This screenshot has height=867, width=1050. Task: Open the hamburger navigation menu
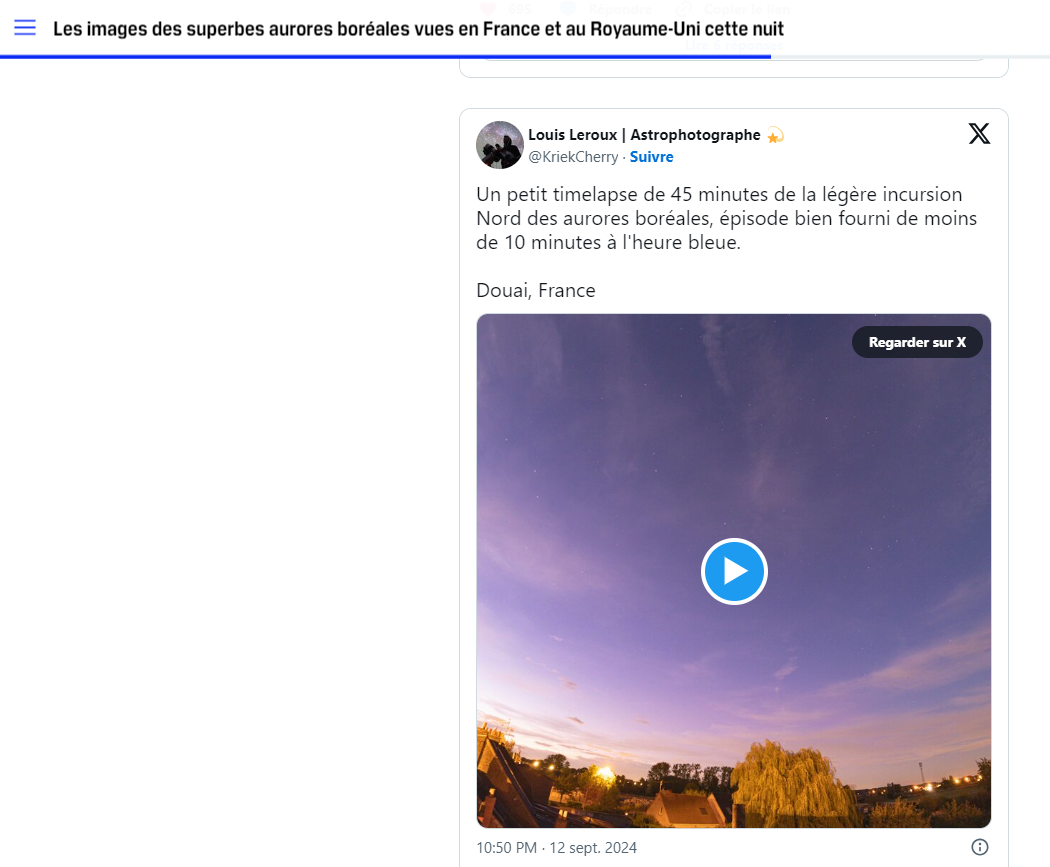25,27
